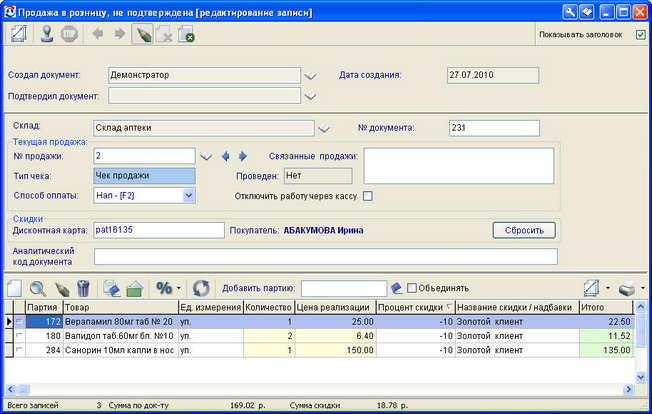Viewport: 652px width, 414px height.
Task: Go to next sale with blue right arrow
Action: (x=243, y=156)
